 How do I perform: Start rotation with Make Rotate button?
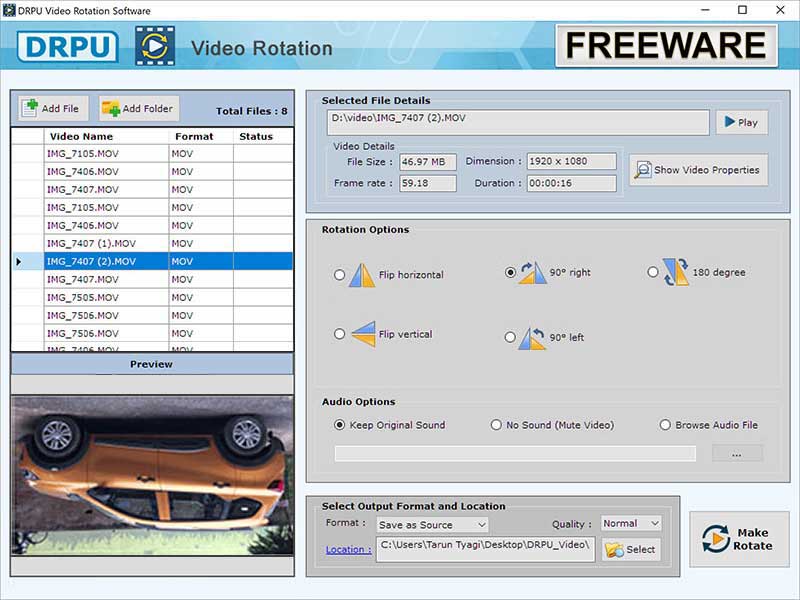pyautogui.click(x=739, y=539)
